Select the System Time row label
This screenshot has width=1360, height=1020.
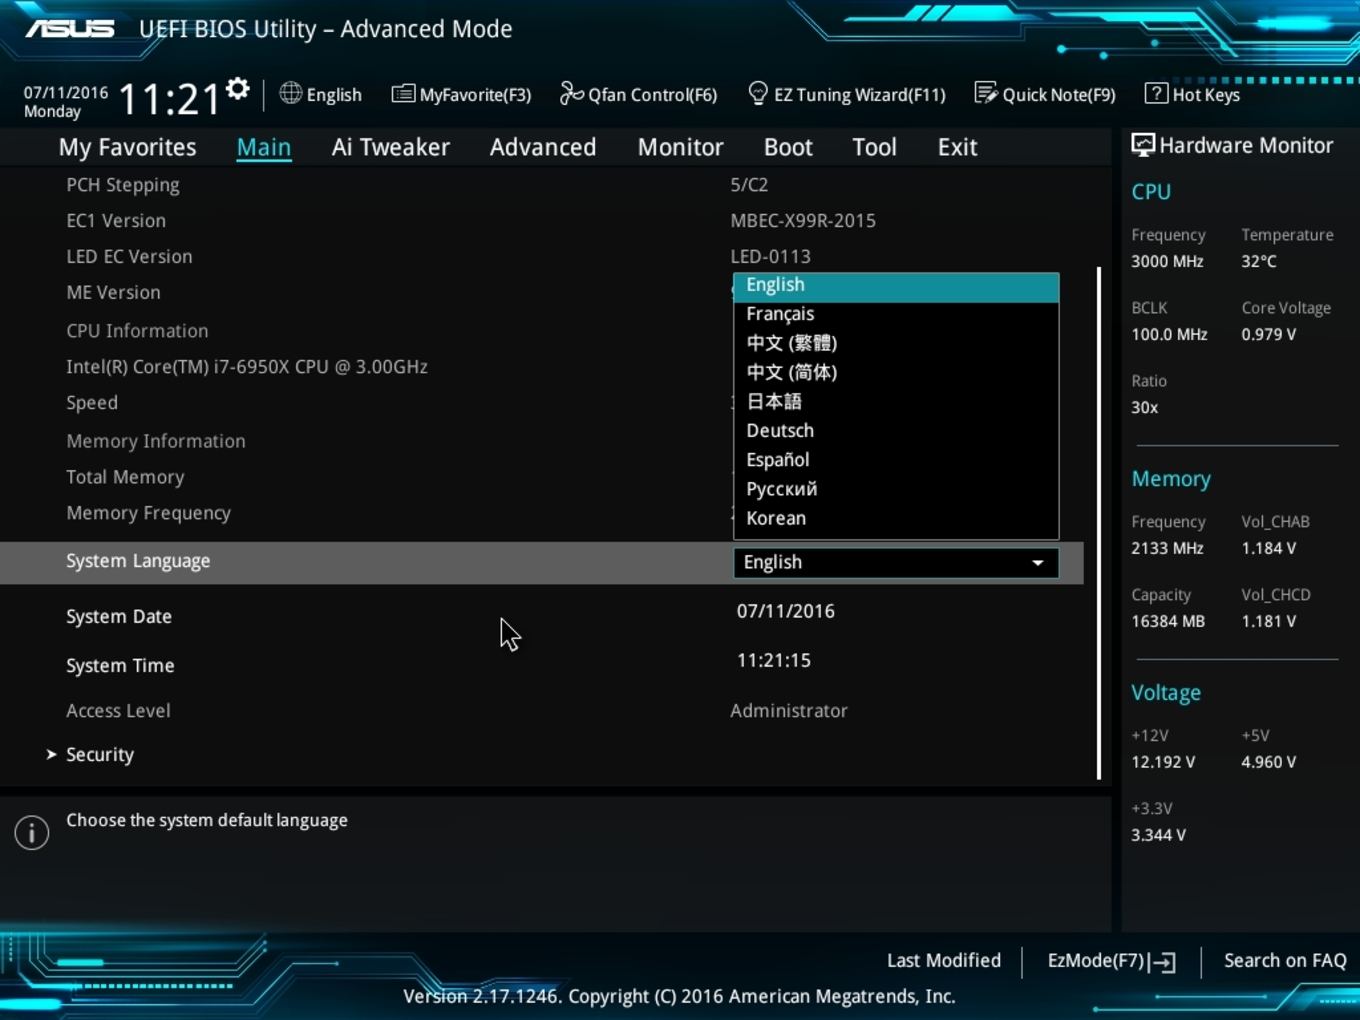coord(120,666)
